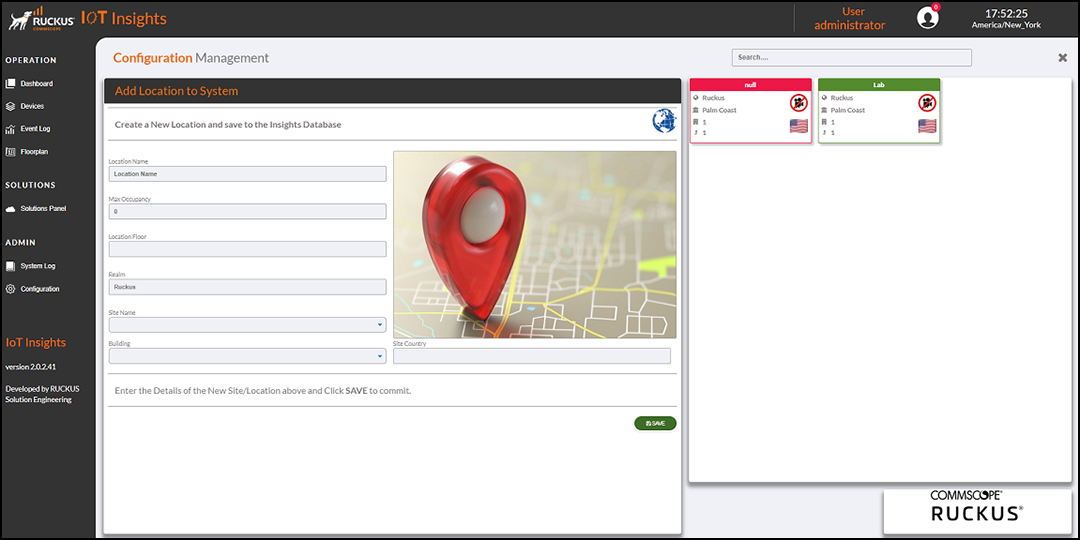Image resolution: width=1080 pixels, height=540 pixels.
Task: Click the clock showing 17:52:25
Action: point(1006,13)
